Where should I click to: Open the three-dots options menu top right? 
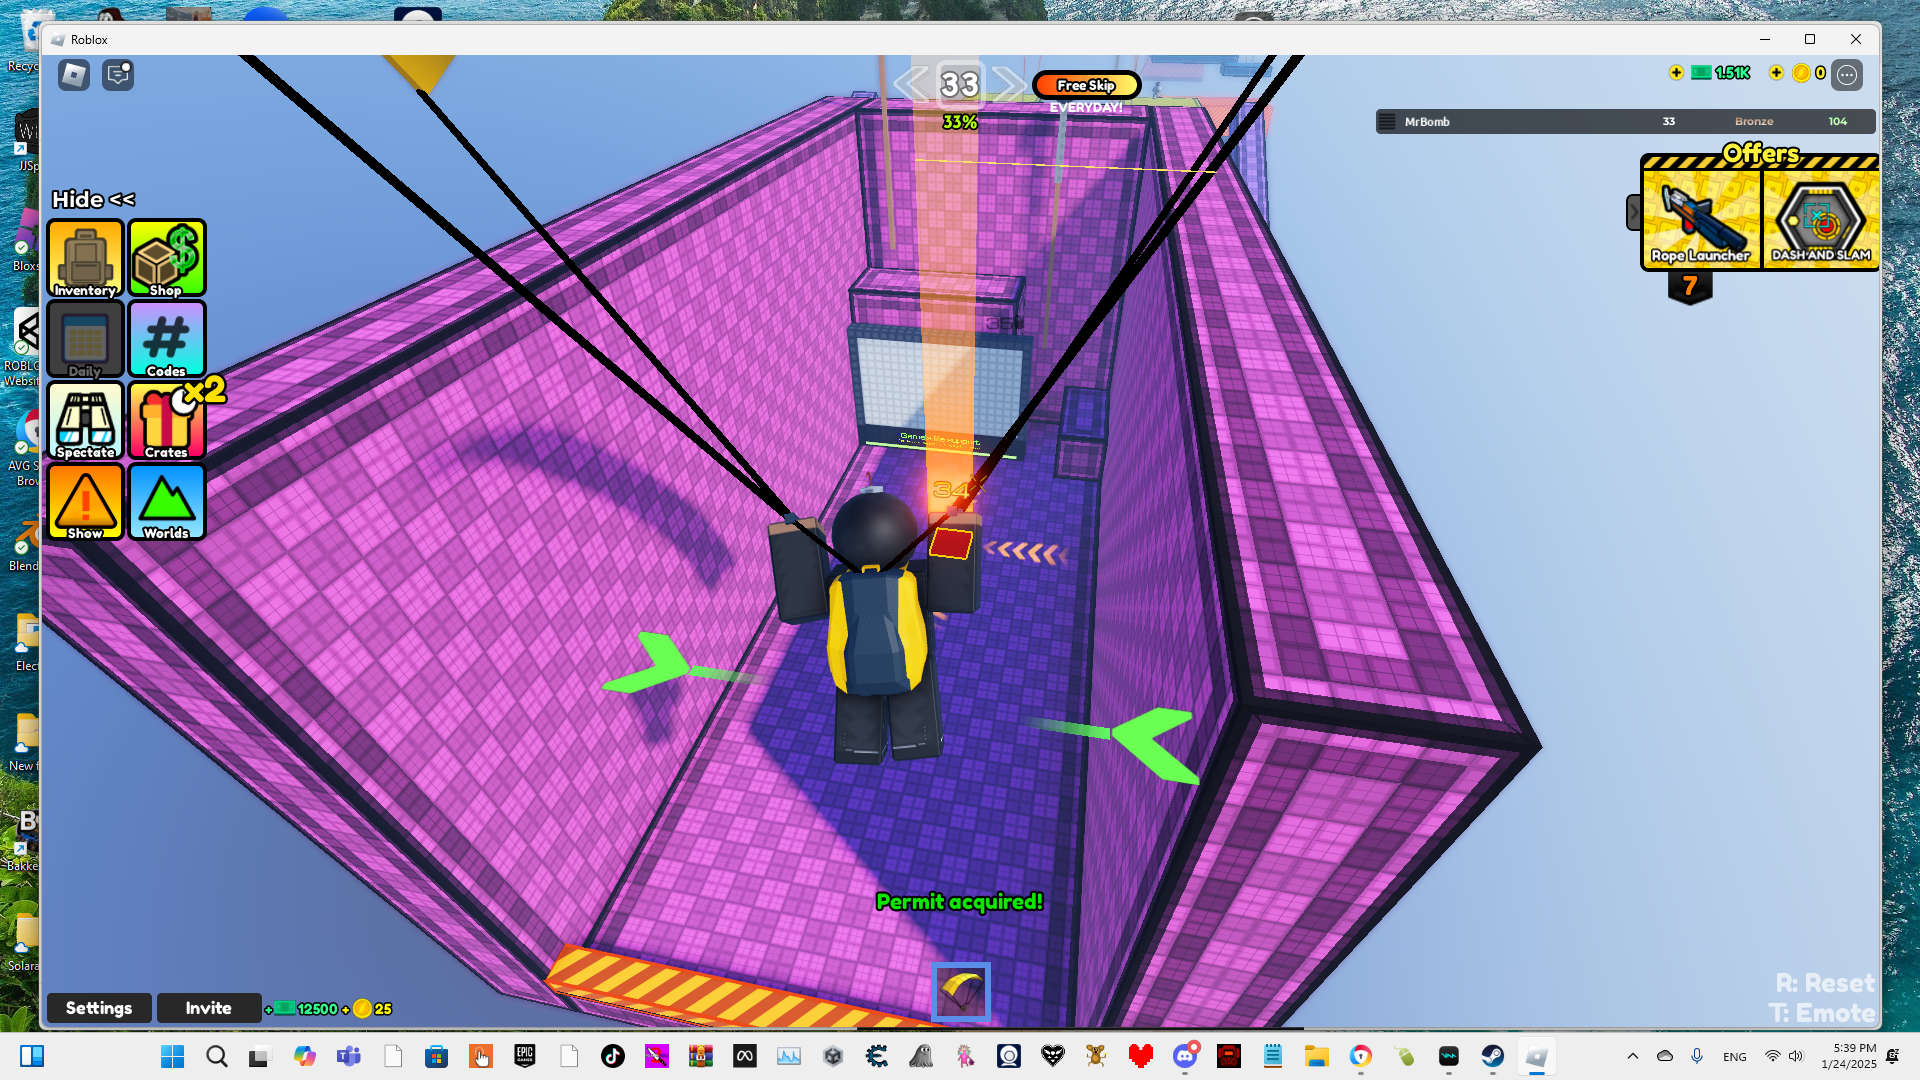point(1847,74)
